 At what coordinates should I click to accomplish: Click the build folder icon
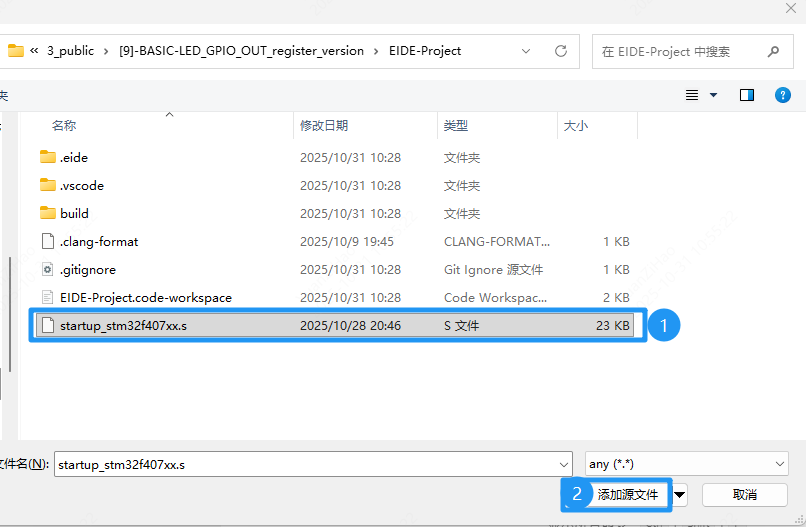click(48, 212)
